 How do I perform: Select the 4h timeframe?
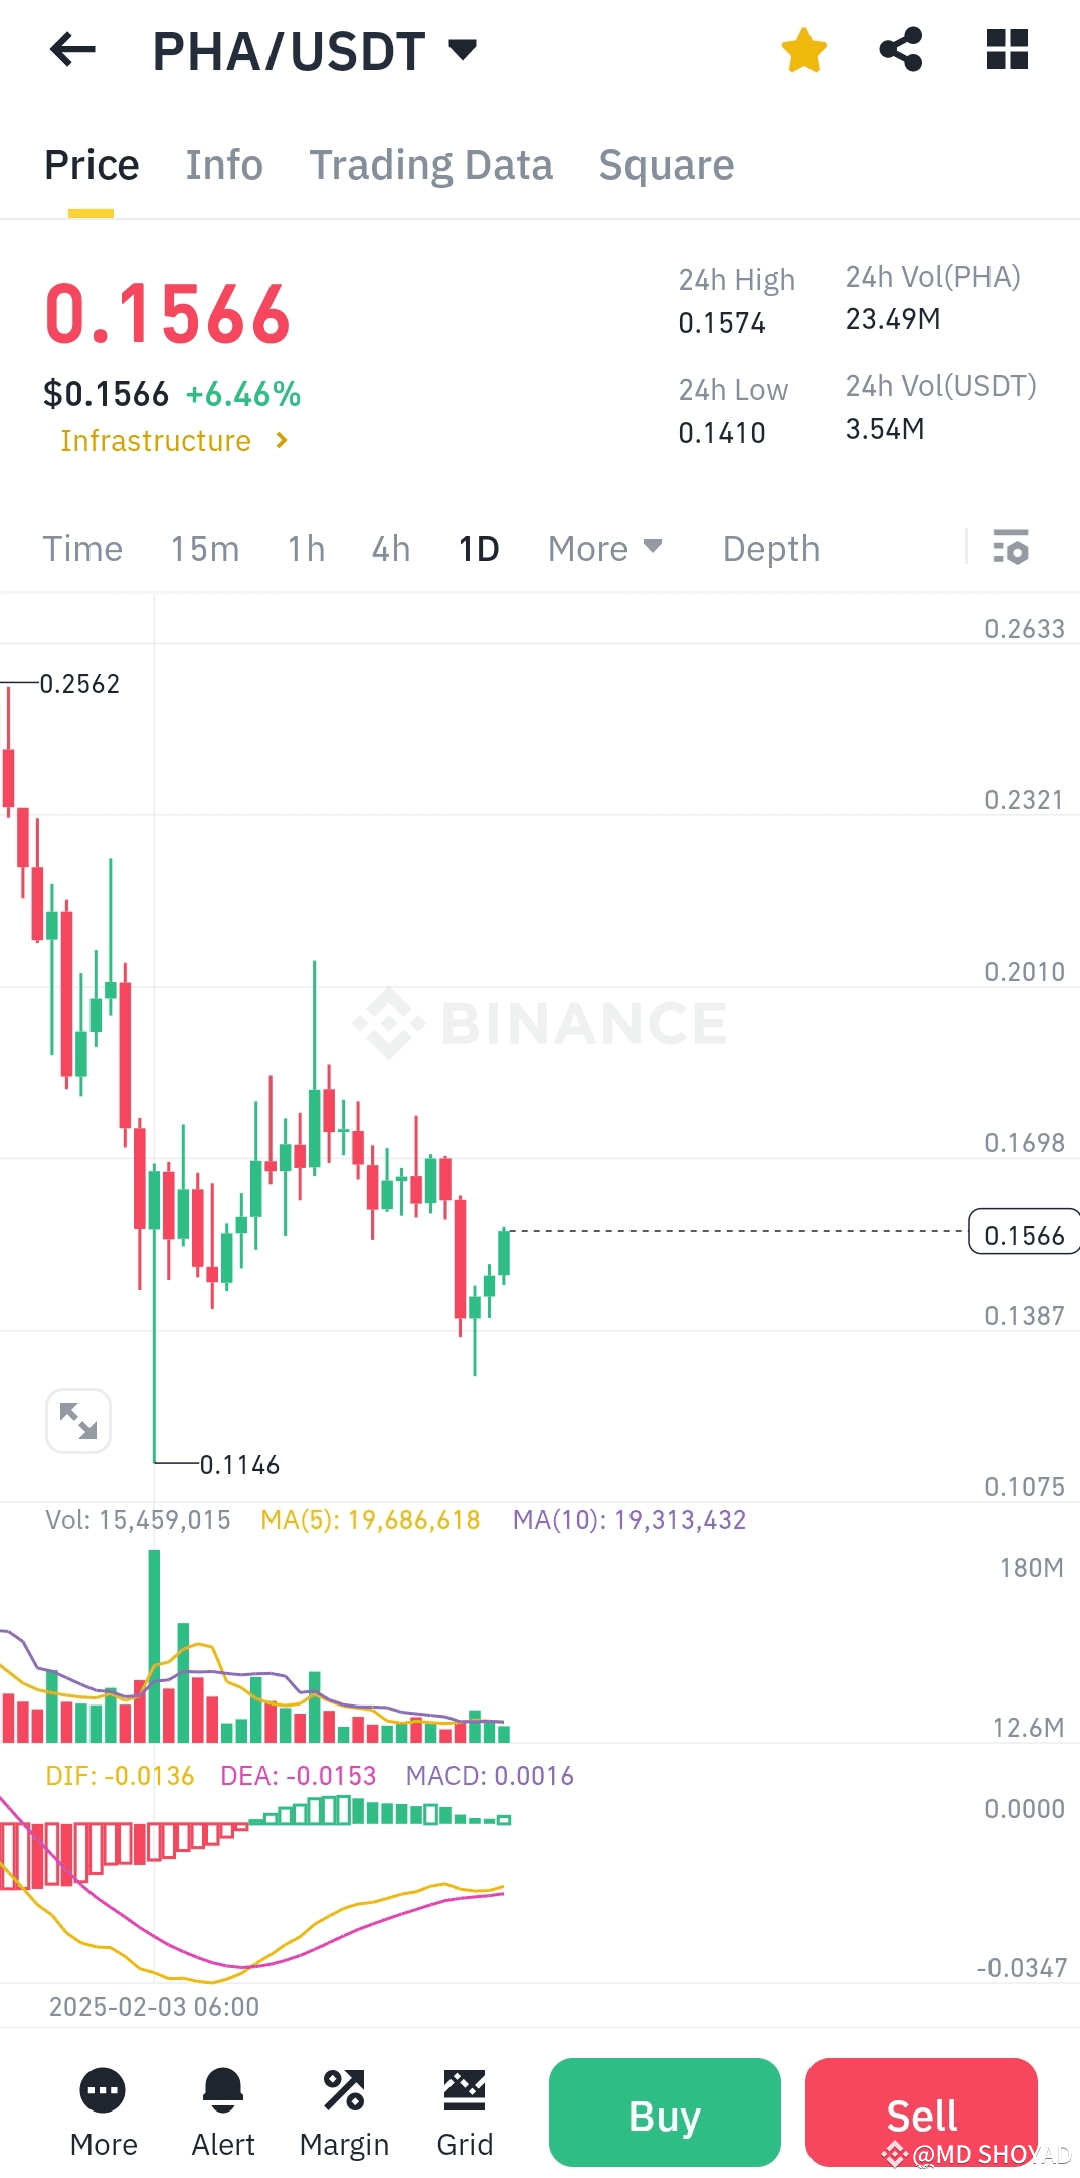pos(391,548)
